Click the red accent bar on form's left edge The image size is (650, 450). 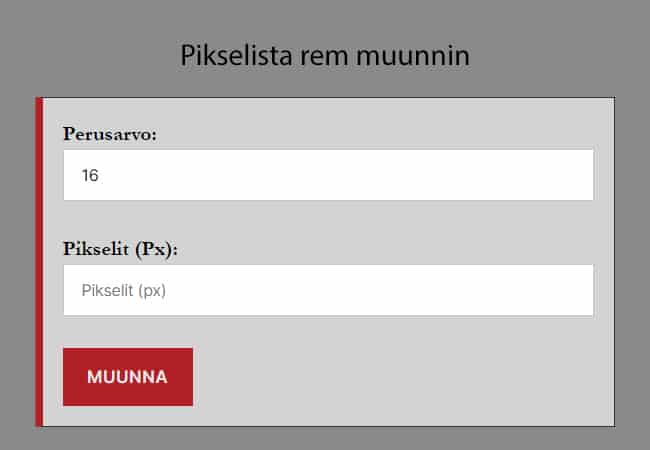[x=39, y=262]
